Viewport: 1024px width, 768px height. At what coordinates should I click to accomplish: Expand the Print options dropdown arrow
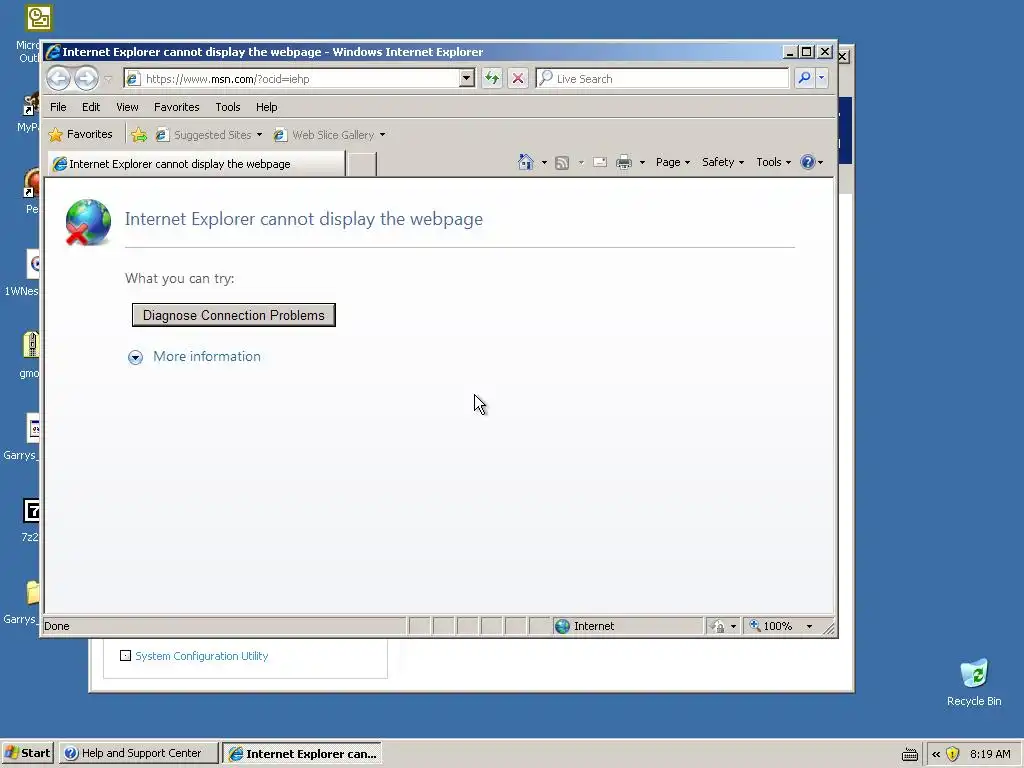[642, 163]
